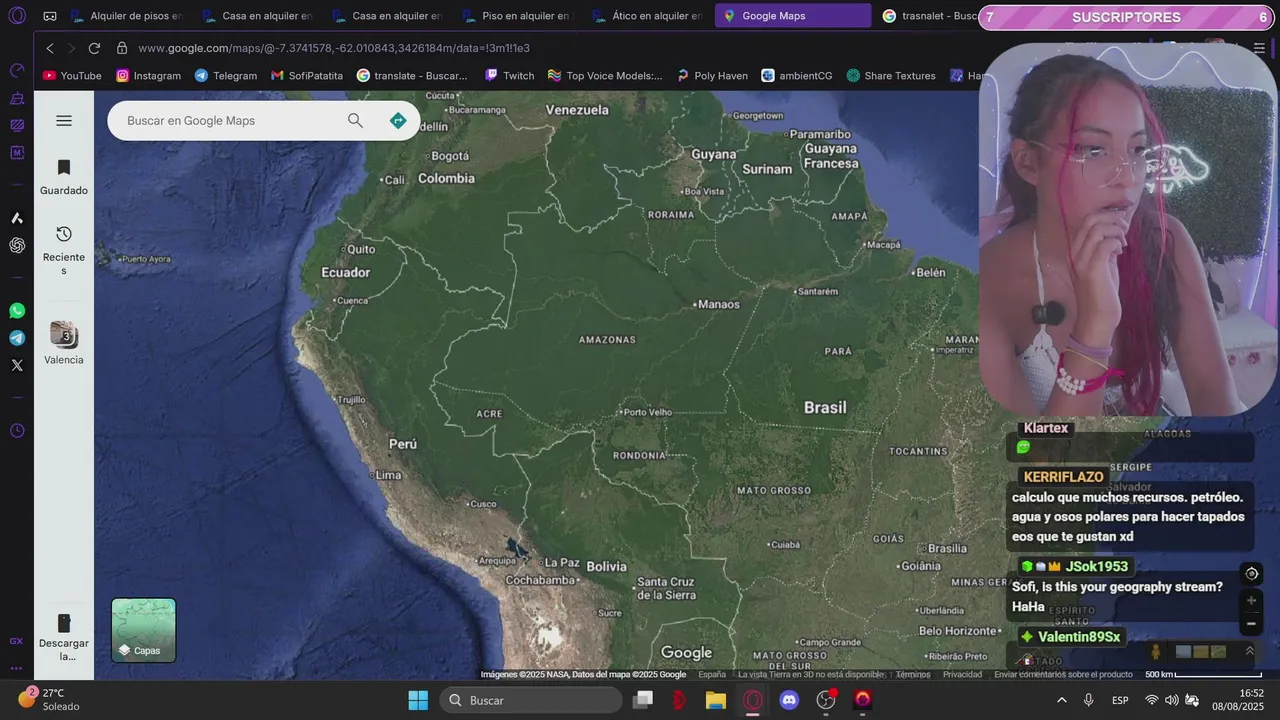Switch to the trasnalet Google search tab
The image size is (1280, 720).
pyautogui.click(x=930, y=16)
